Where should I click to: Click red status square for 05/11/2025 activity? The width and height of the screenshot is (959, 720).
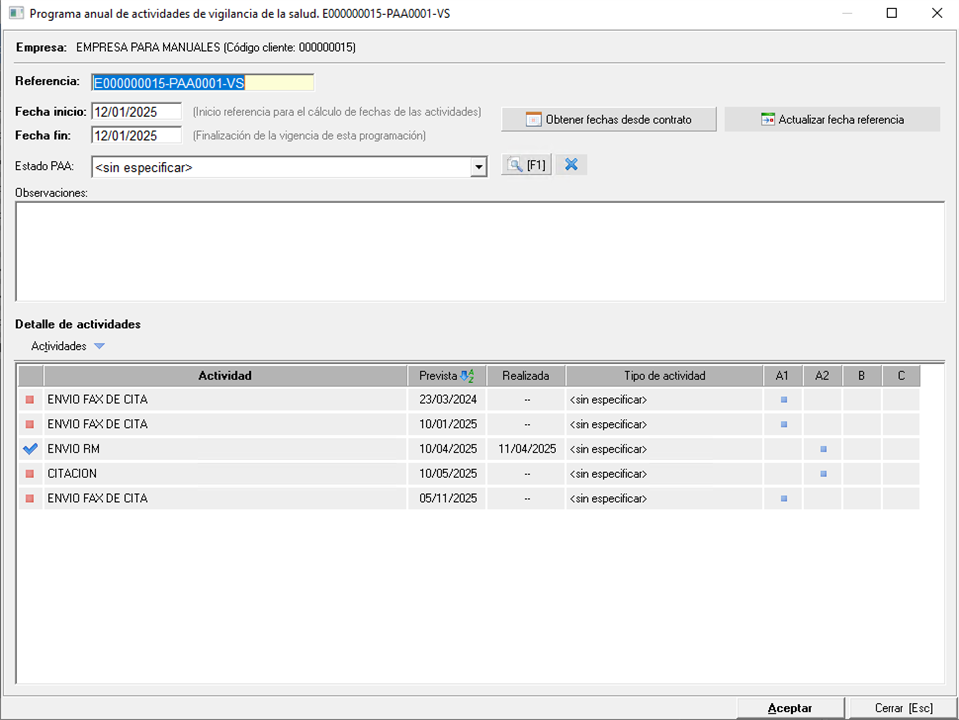[30, 498]
